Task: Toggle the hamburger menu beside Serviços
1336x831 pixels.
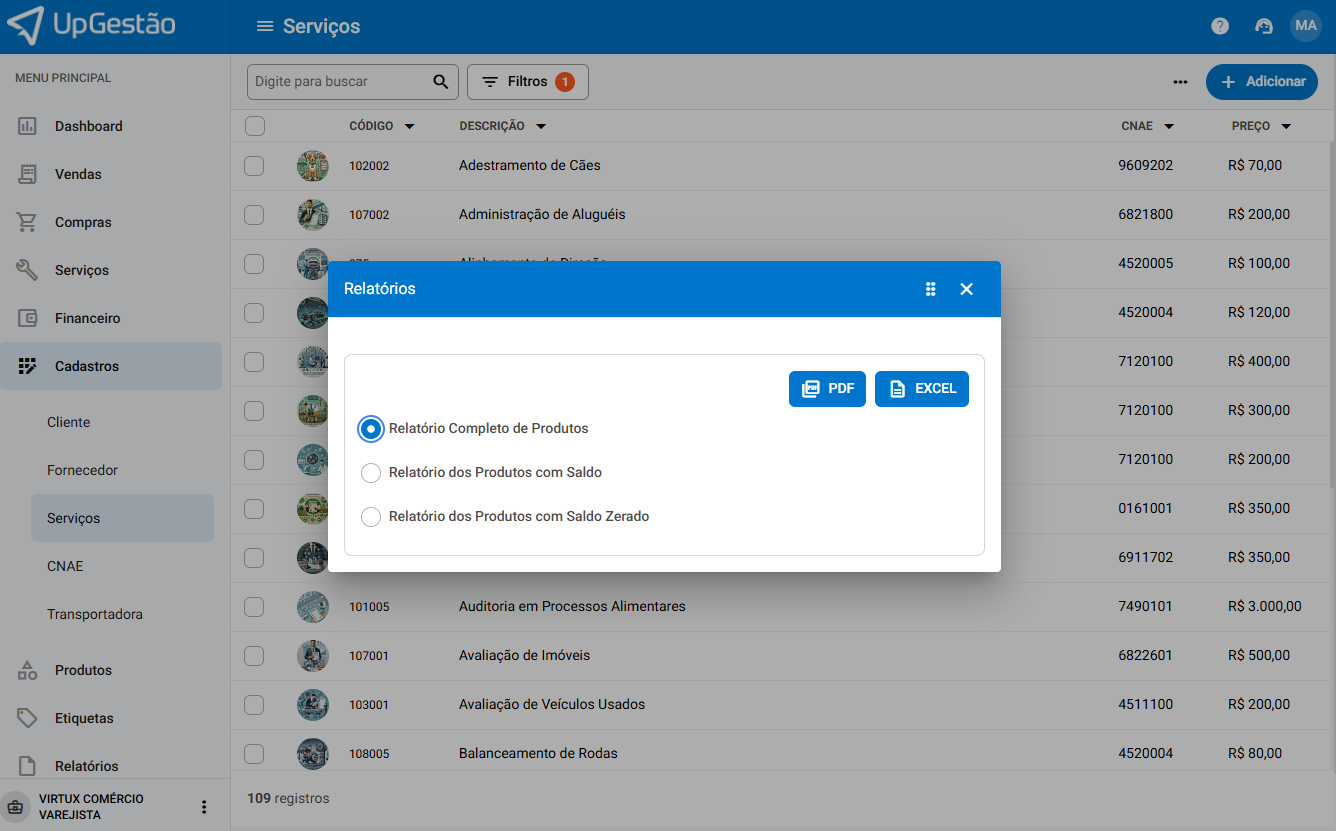Action: [x=265, y=27]
